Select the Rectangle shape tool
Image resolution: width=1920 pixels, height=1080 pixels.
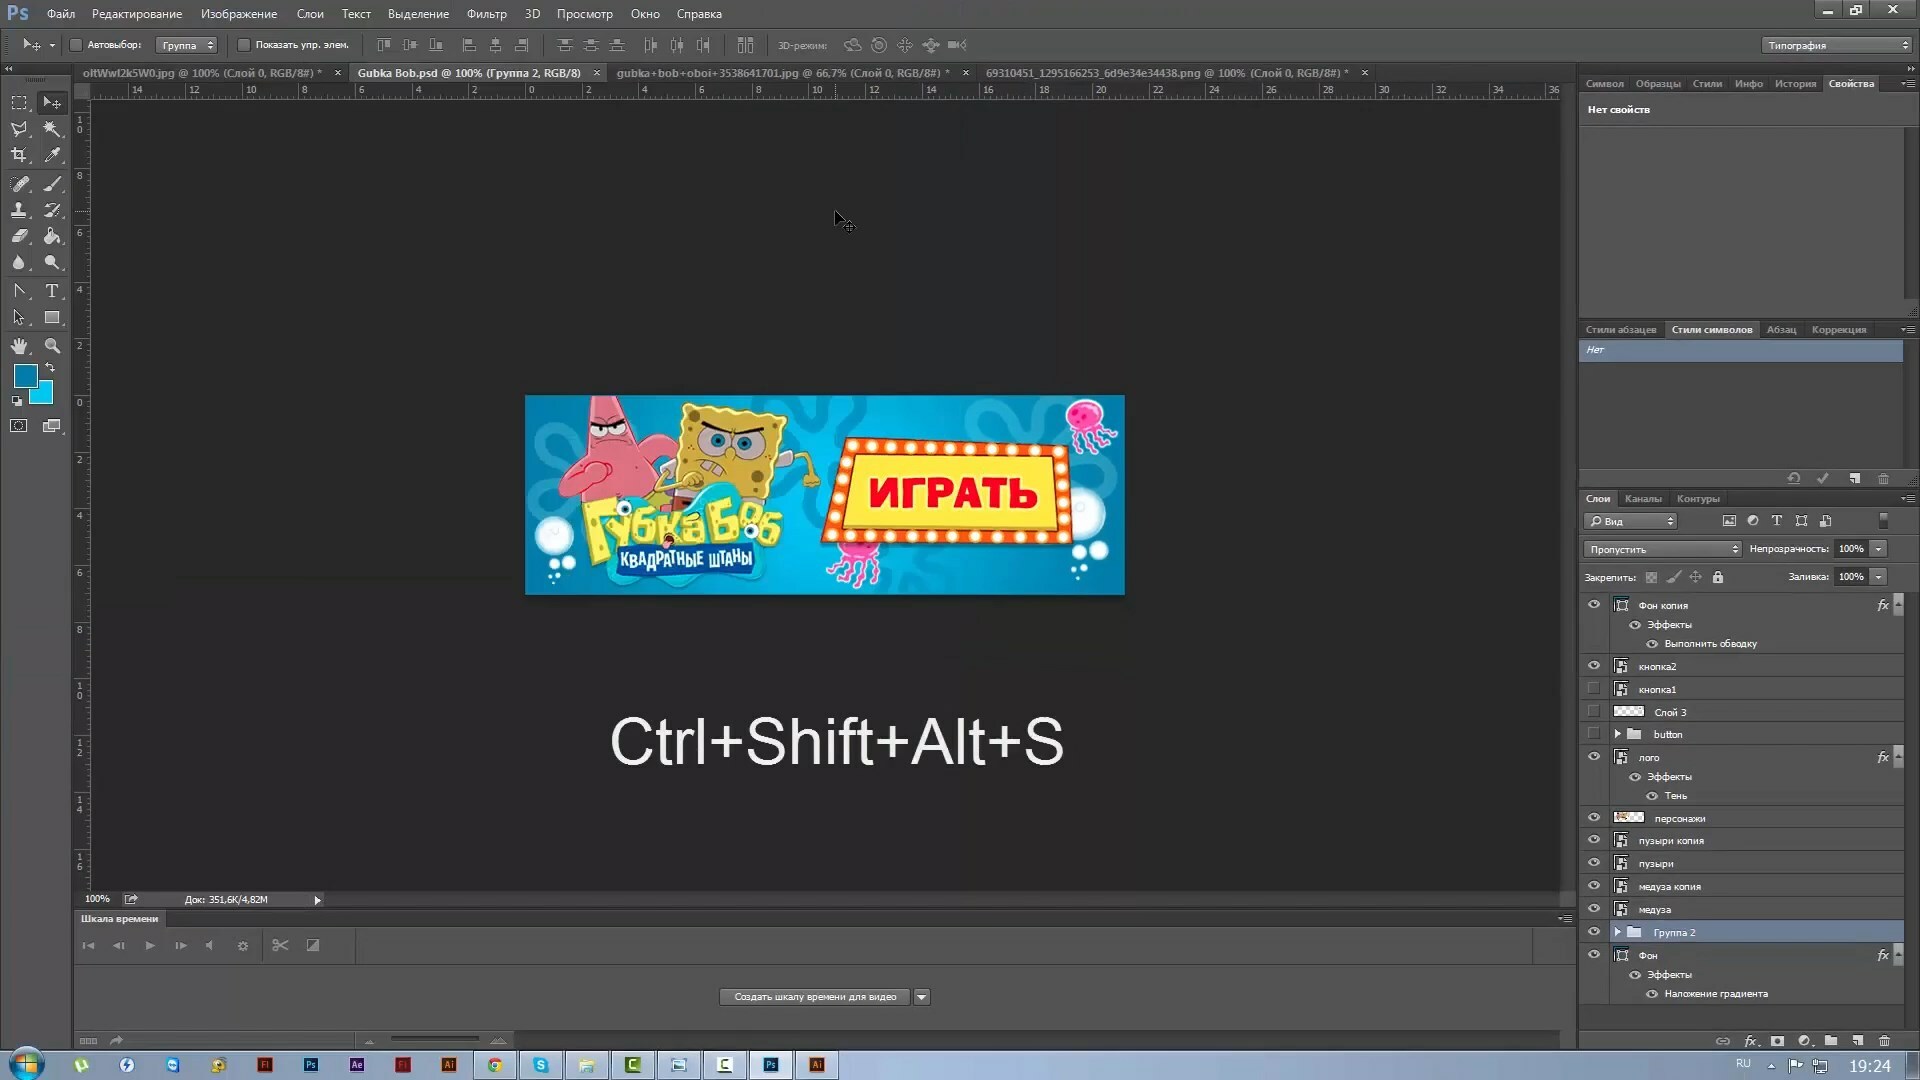pyautogui.click(x=52, y=318)
